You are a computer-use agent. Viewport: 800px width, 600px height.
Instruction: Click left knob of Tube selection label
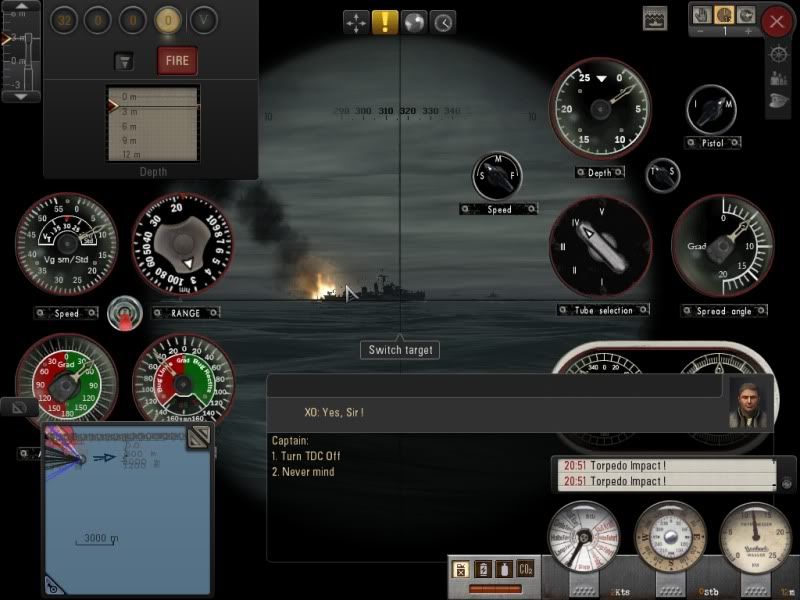563,310
